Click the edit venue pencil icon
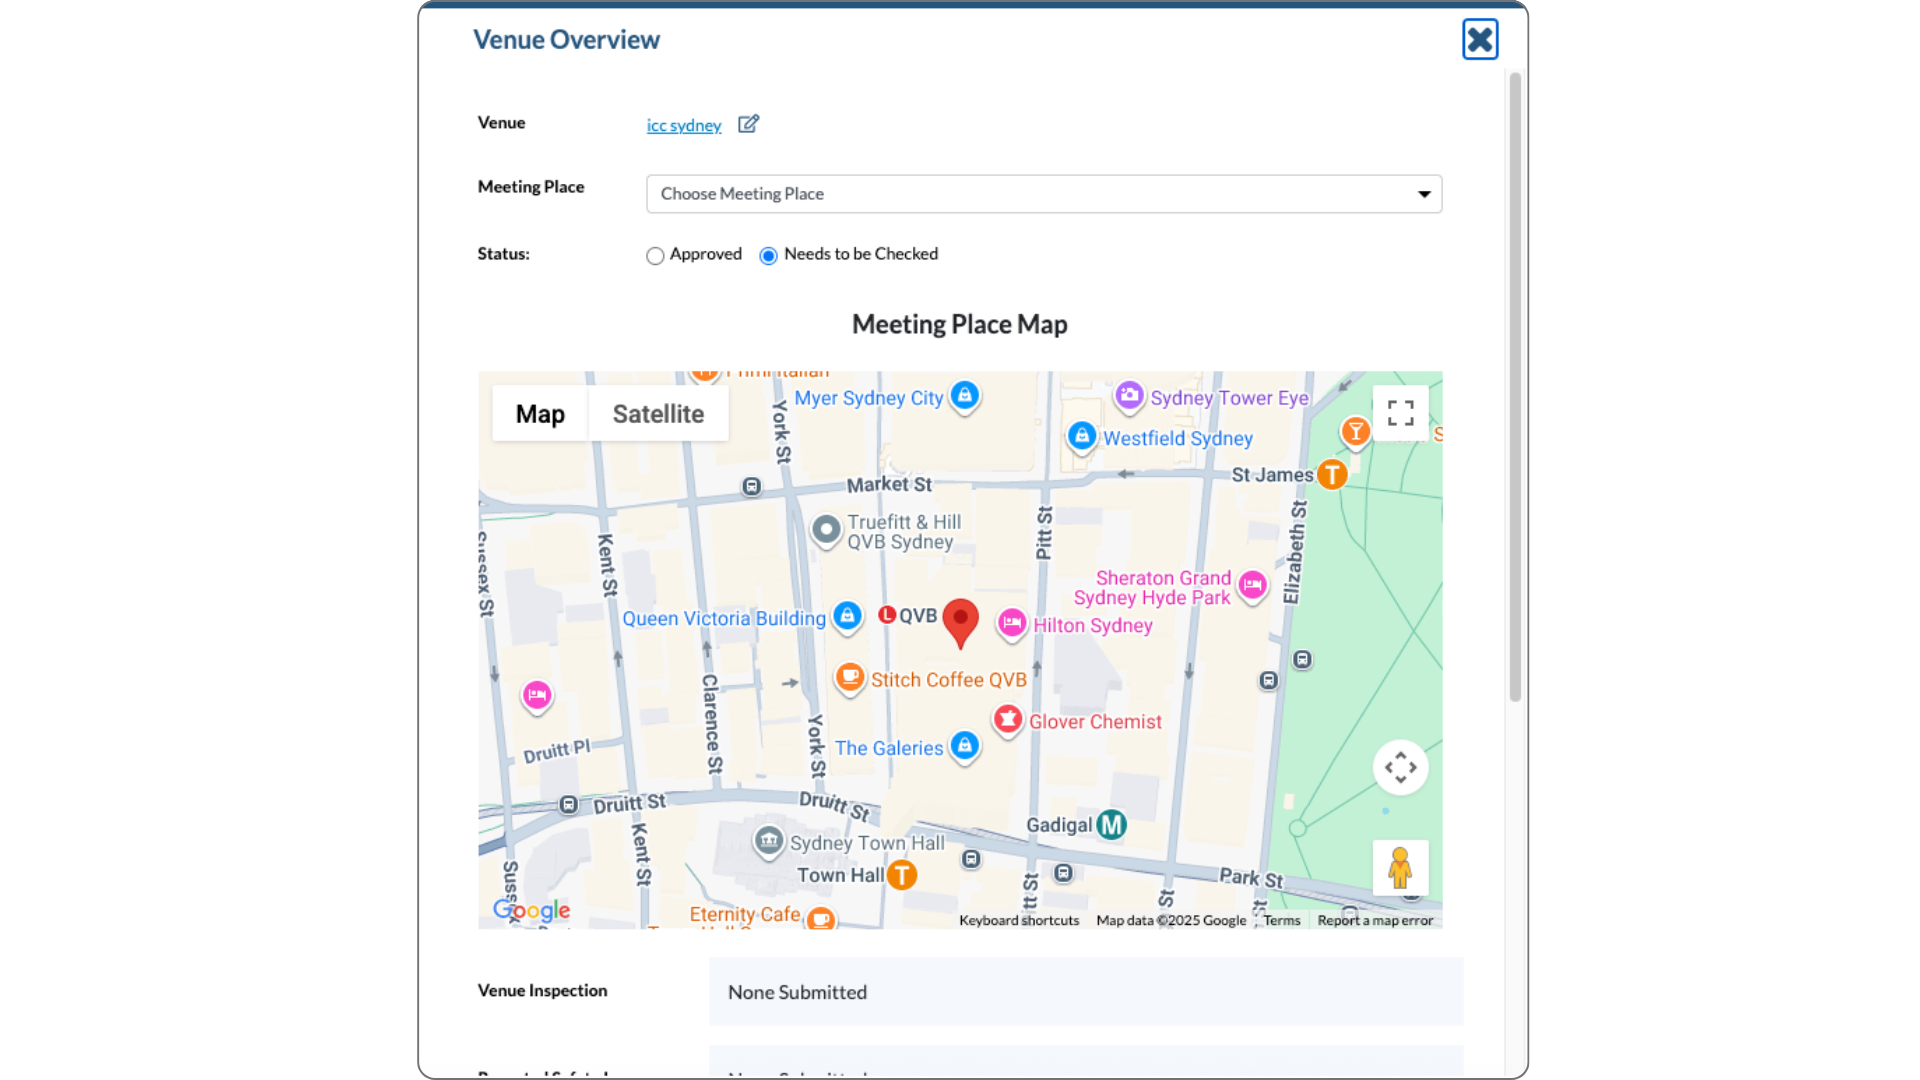This screenshot has width=1920, height=1080. 748,124
